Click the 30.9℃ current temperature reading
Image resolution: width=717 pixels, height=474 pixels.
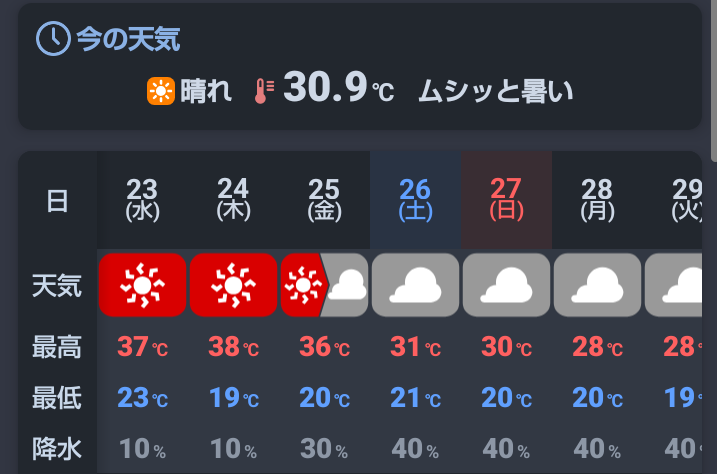click(338, 87)
